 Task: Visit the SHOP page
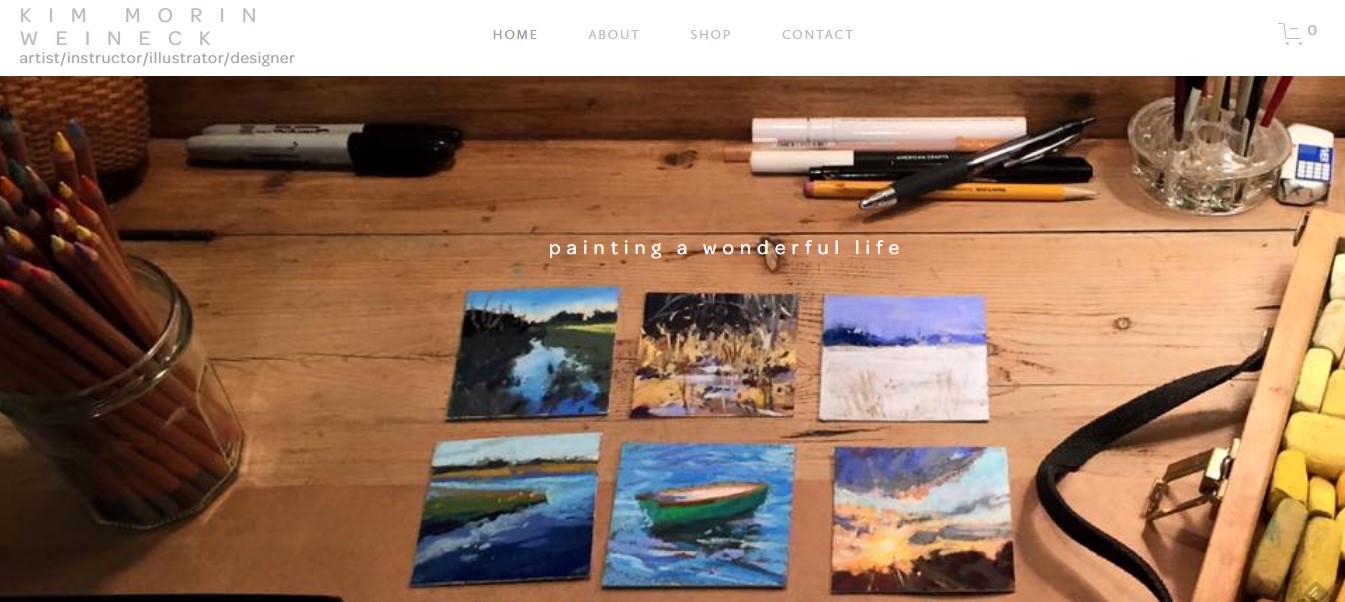[x=711, y=35]
